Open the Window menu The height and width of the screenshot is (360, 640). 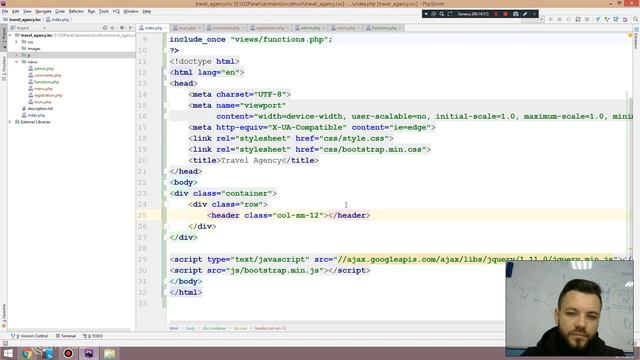coord(131,11)
